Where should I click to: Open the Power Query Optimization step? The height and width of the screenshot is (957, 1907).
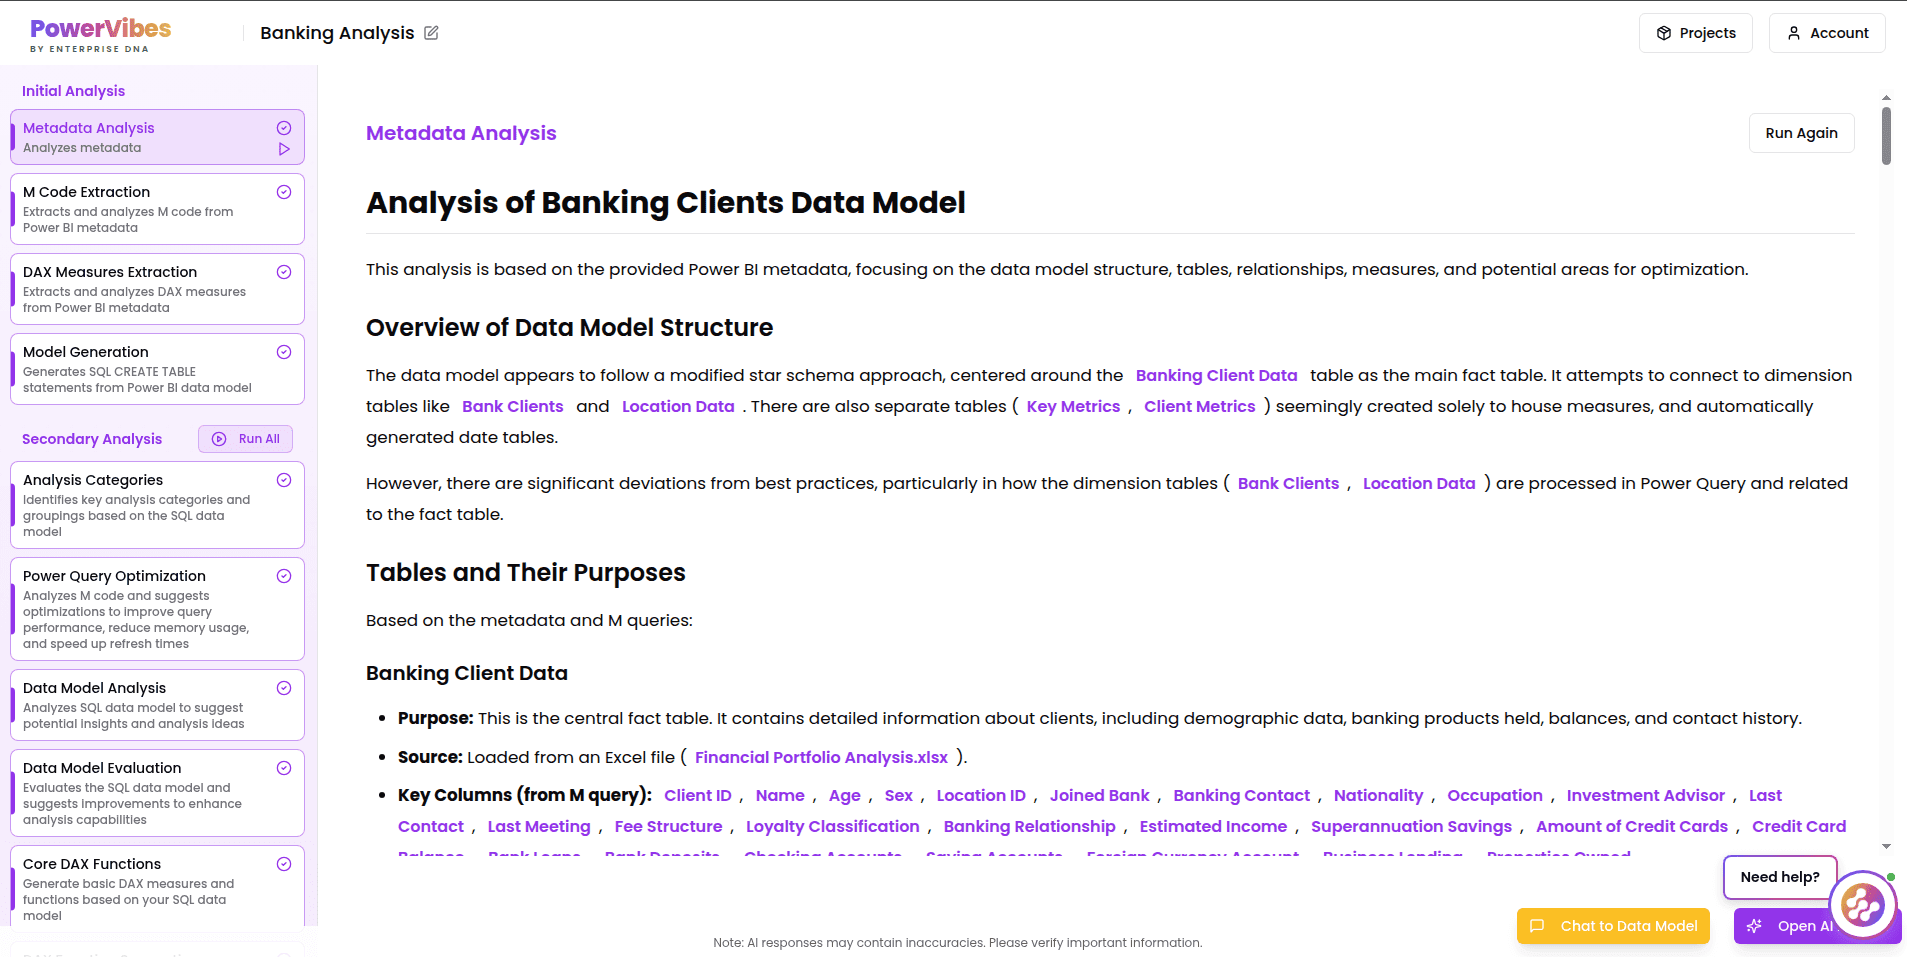157,609
